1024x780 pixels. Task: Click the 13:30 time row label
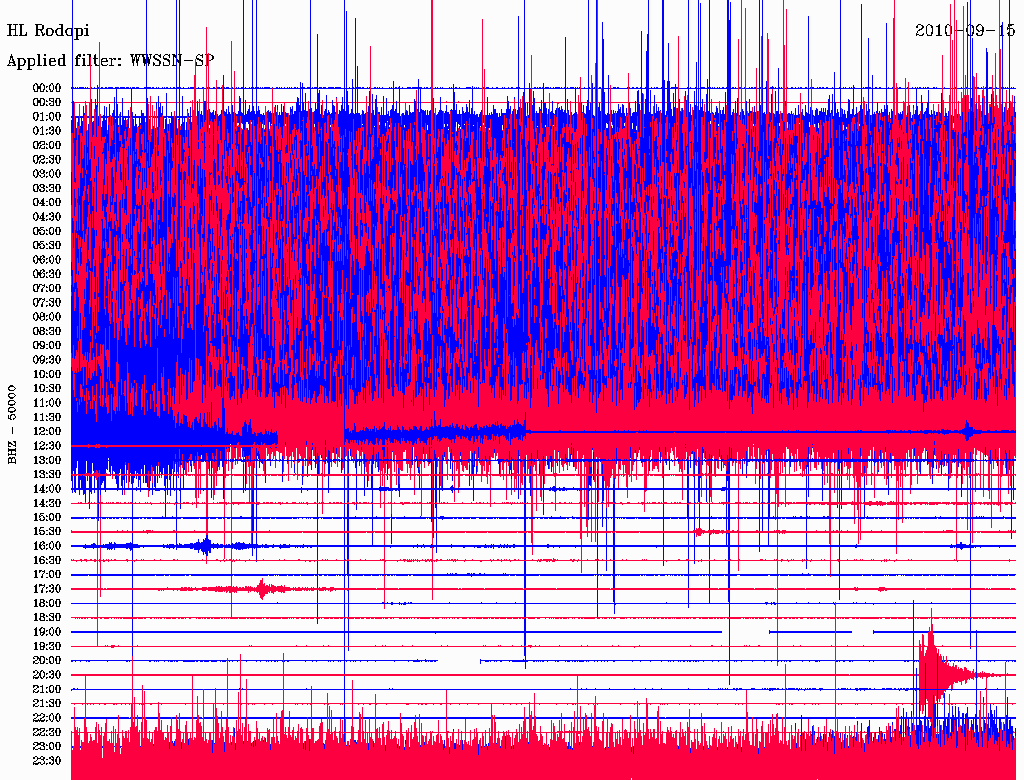pyautogui.click(x=47, y=474)
